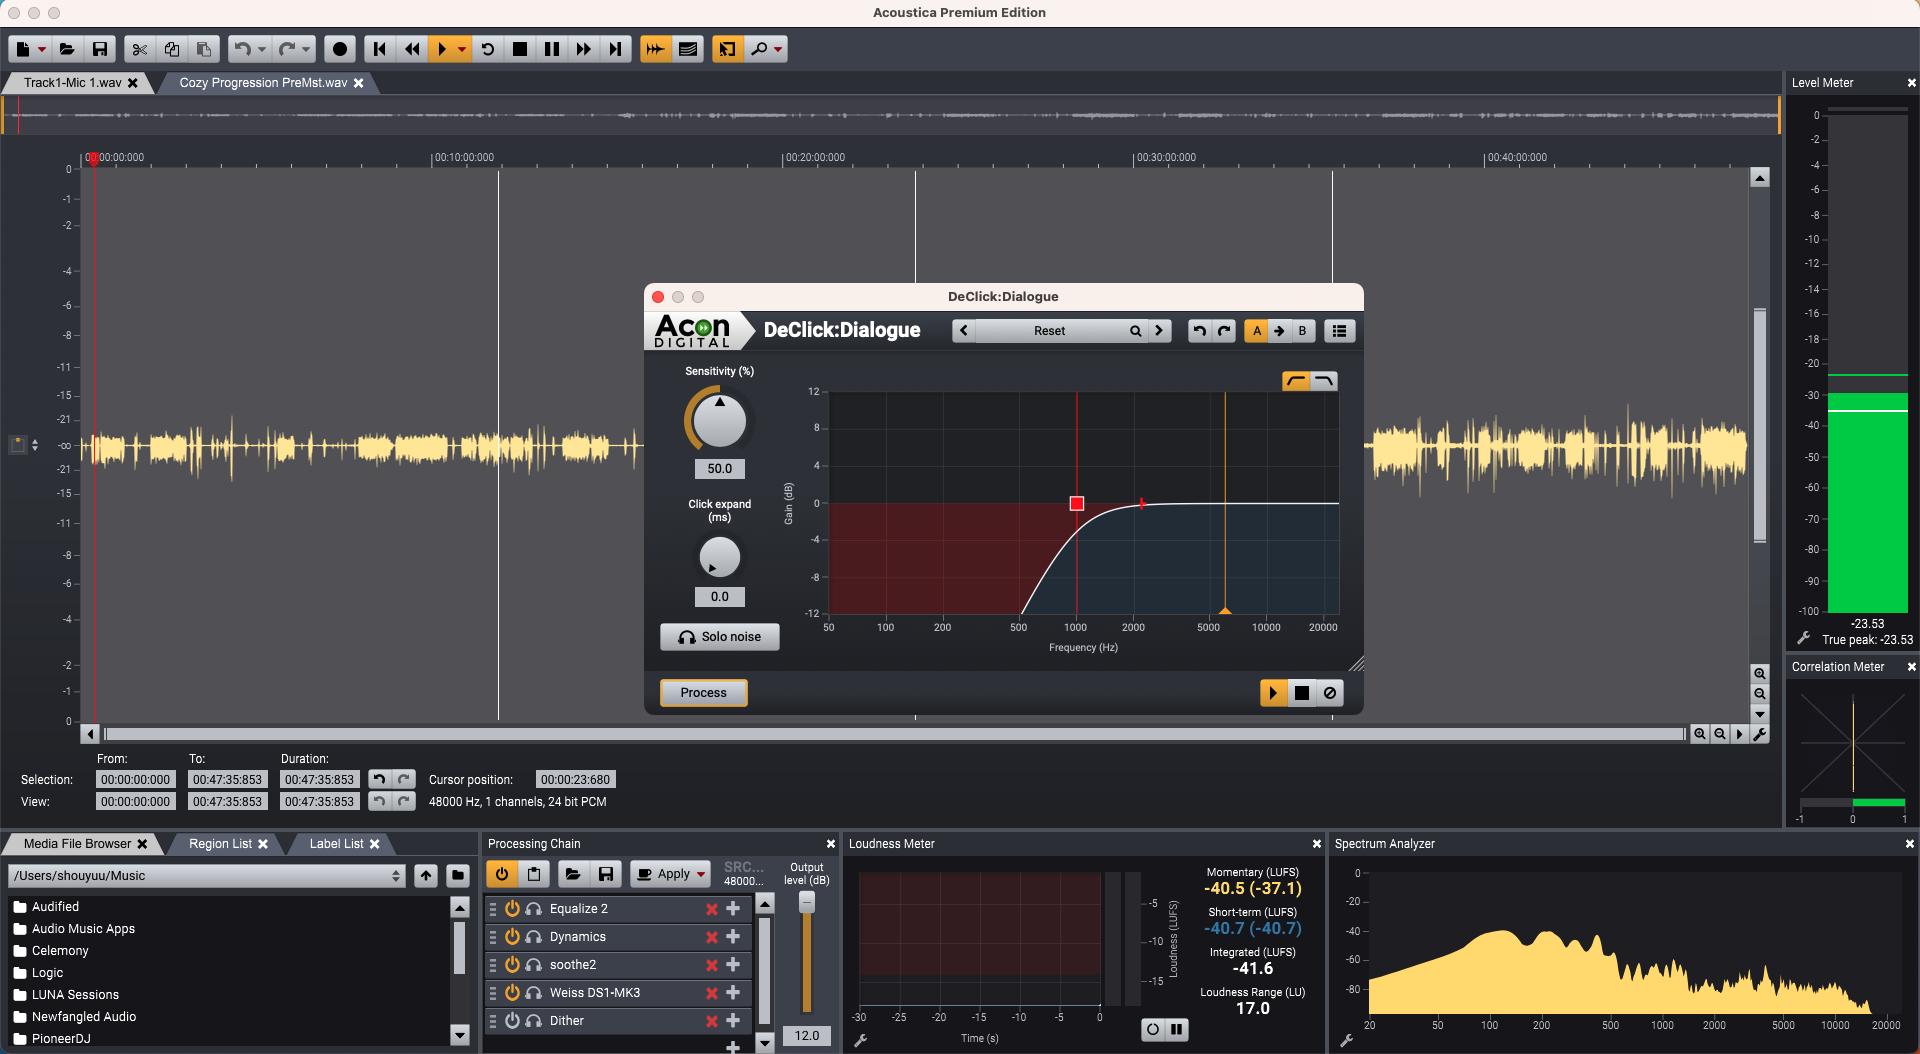This screenshot has width=1920, height=1054.
Task: Stop preview playback in DeClick plugin
Action: click(x=1302, y=693)
